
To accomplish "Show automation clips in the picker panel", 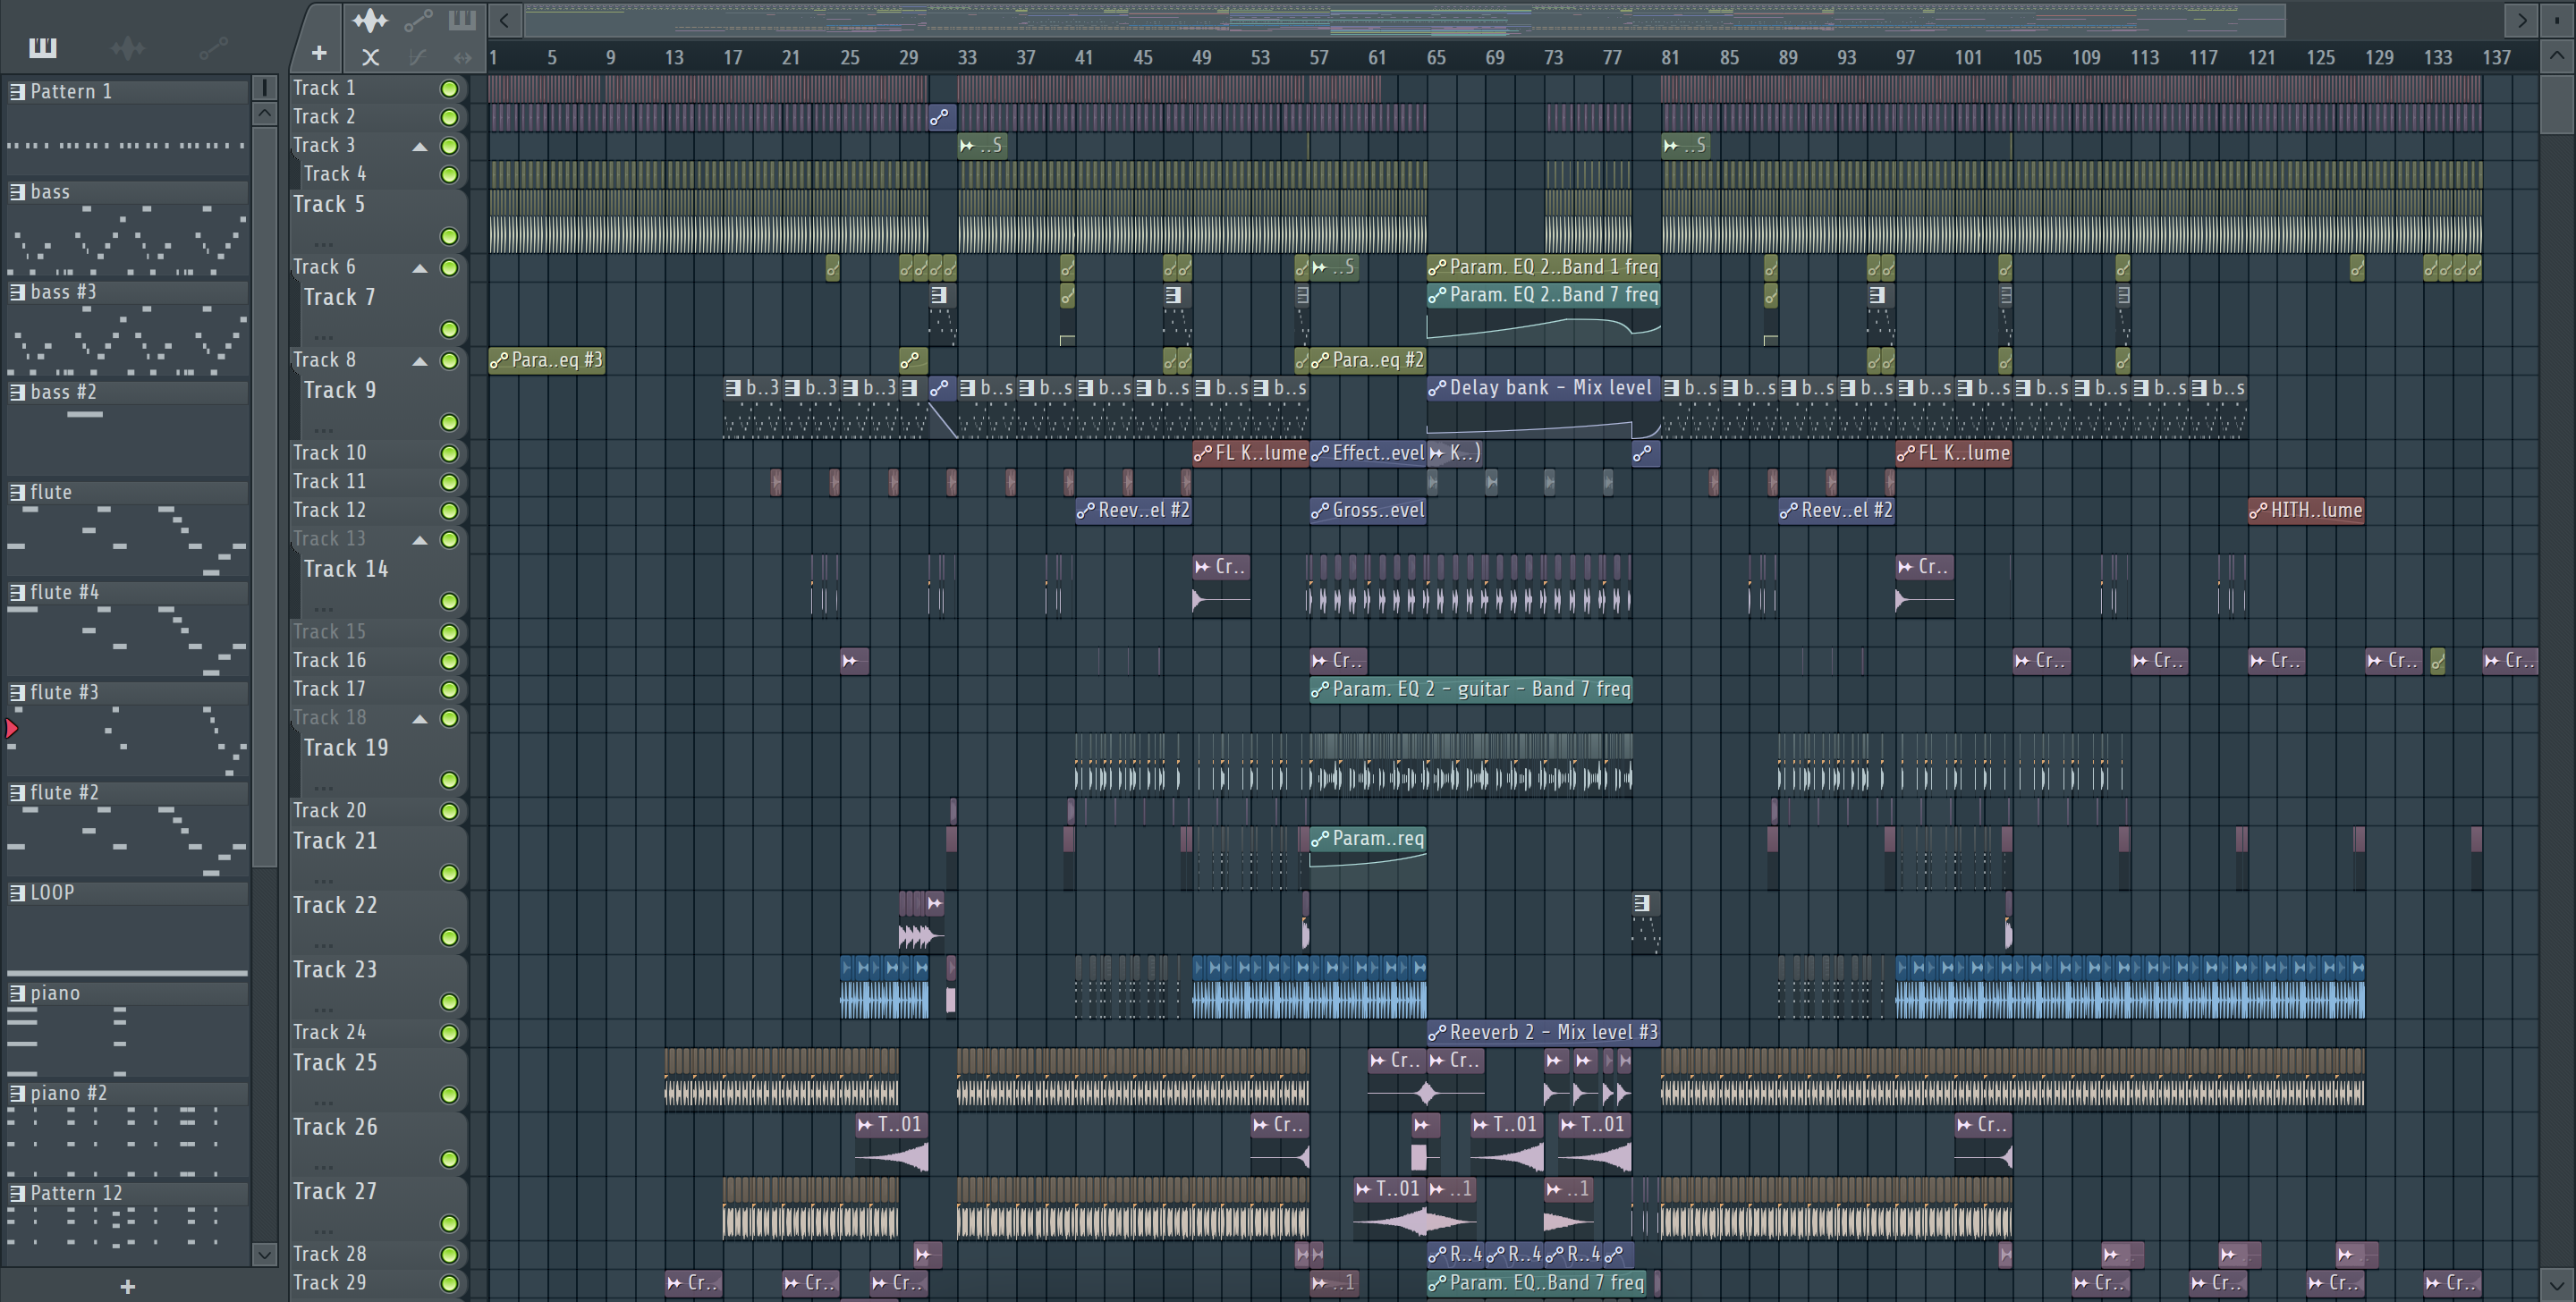I will tap(212, 47).
